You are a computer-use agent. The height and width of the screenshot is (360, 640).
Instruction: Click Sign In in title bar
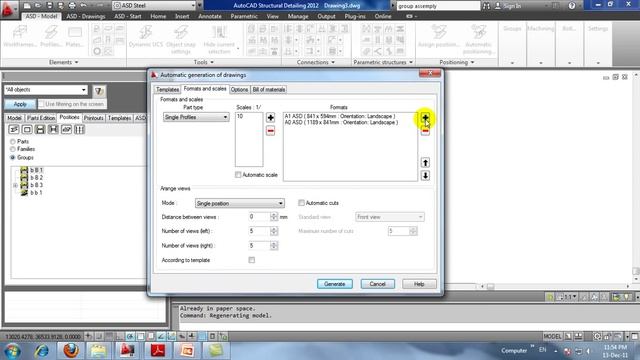[x=508, y=6]
